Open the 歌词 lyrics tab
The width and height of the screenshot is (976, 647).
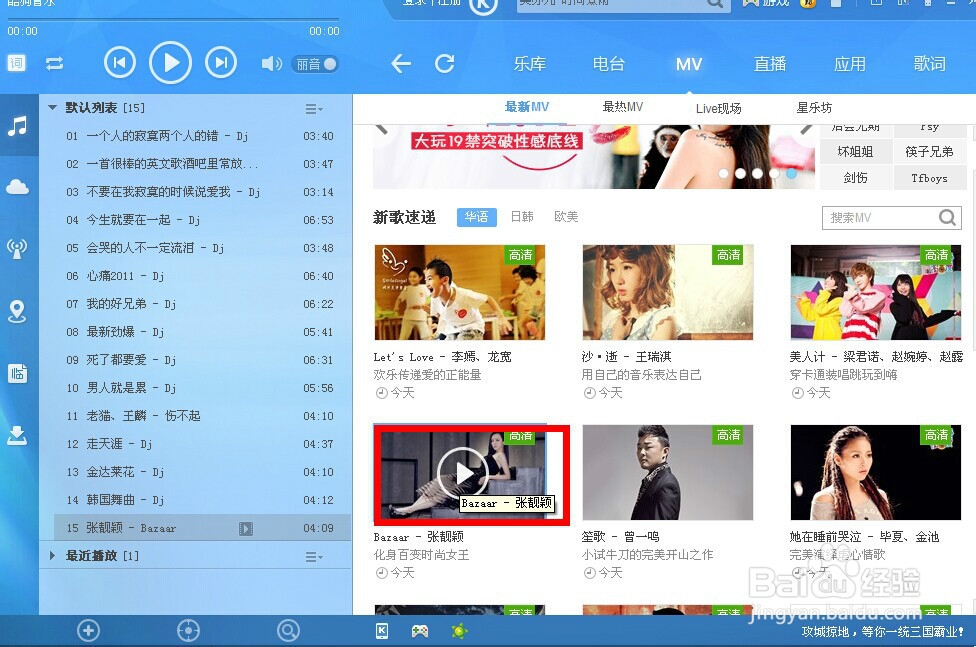pos(929,64)
